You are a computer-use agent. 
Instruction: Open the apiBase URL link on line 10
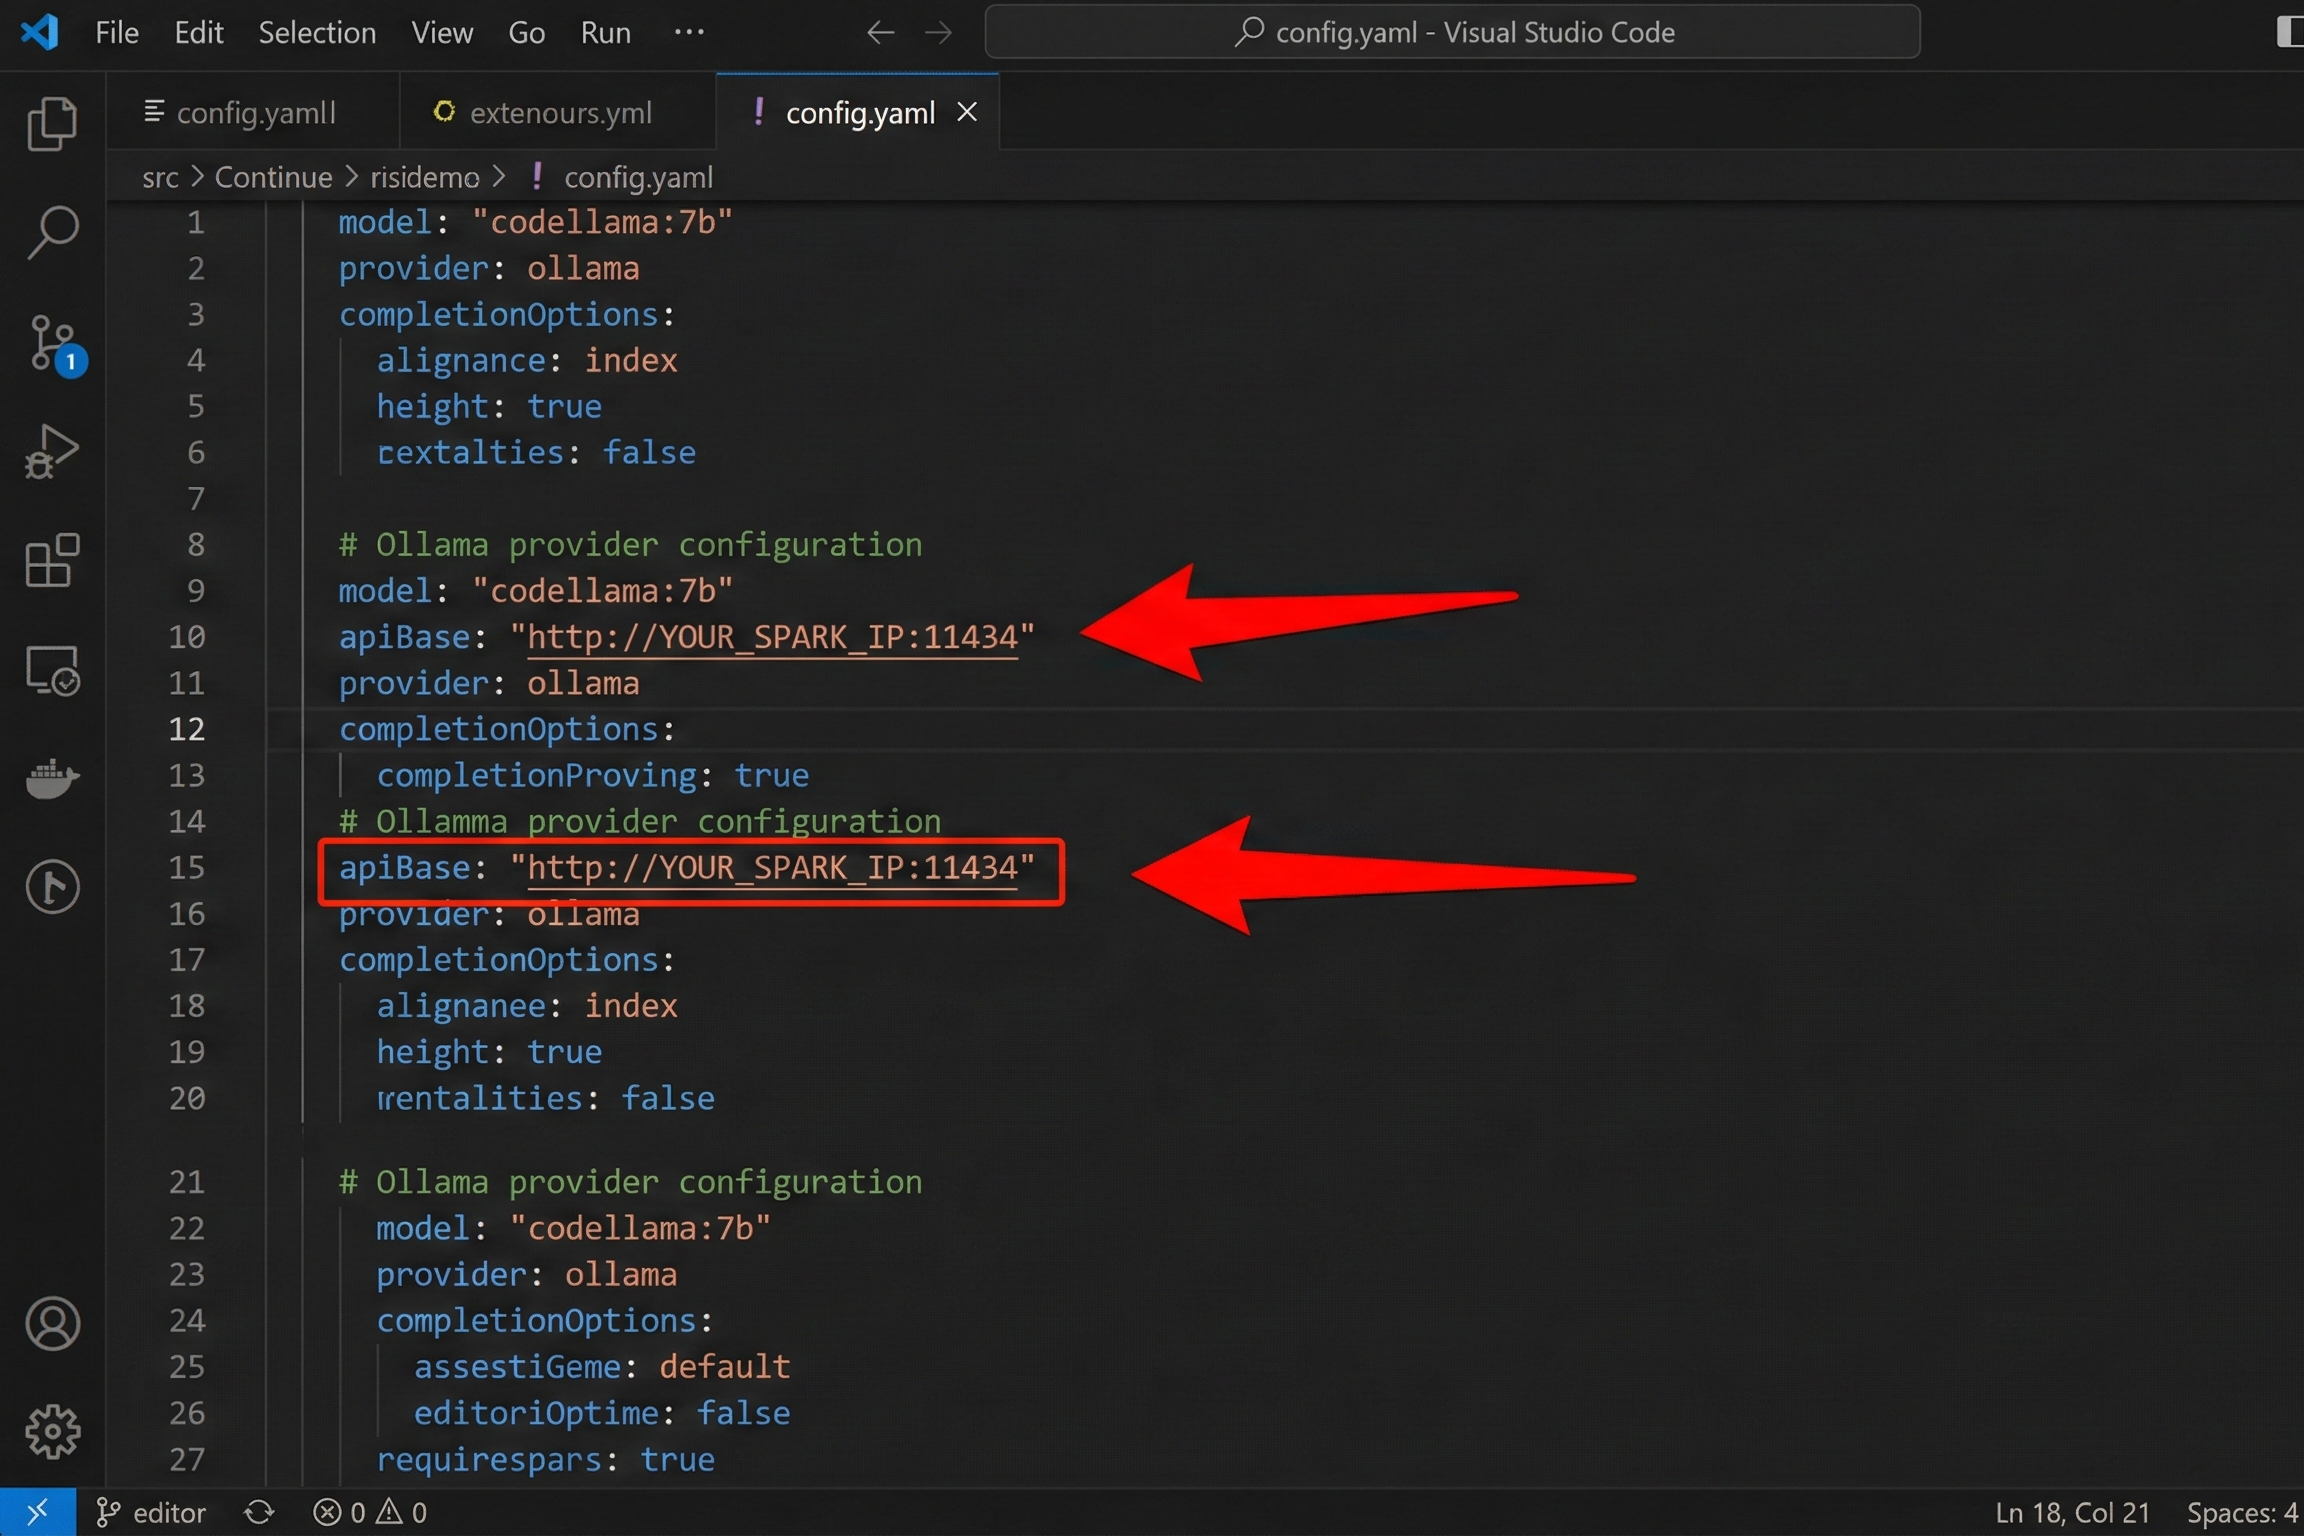(x=771, y=637)
